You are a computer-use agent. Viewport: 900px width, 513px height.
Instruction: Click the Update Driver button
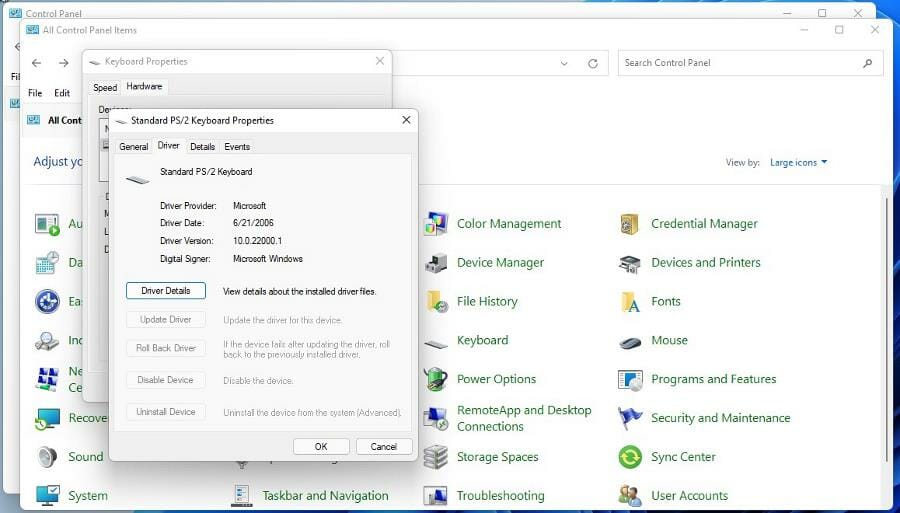[x=166, y=320]
